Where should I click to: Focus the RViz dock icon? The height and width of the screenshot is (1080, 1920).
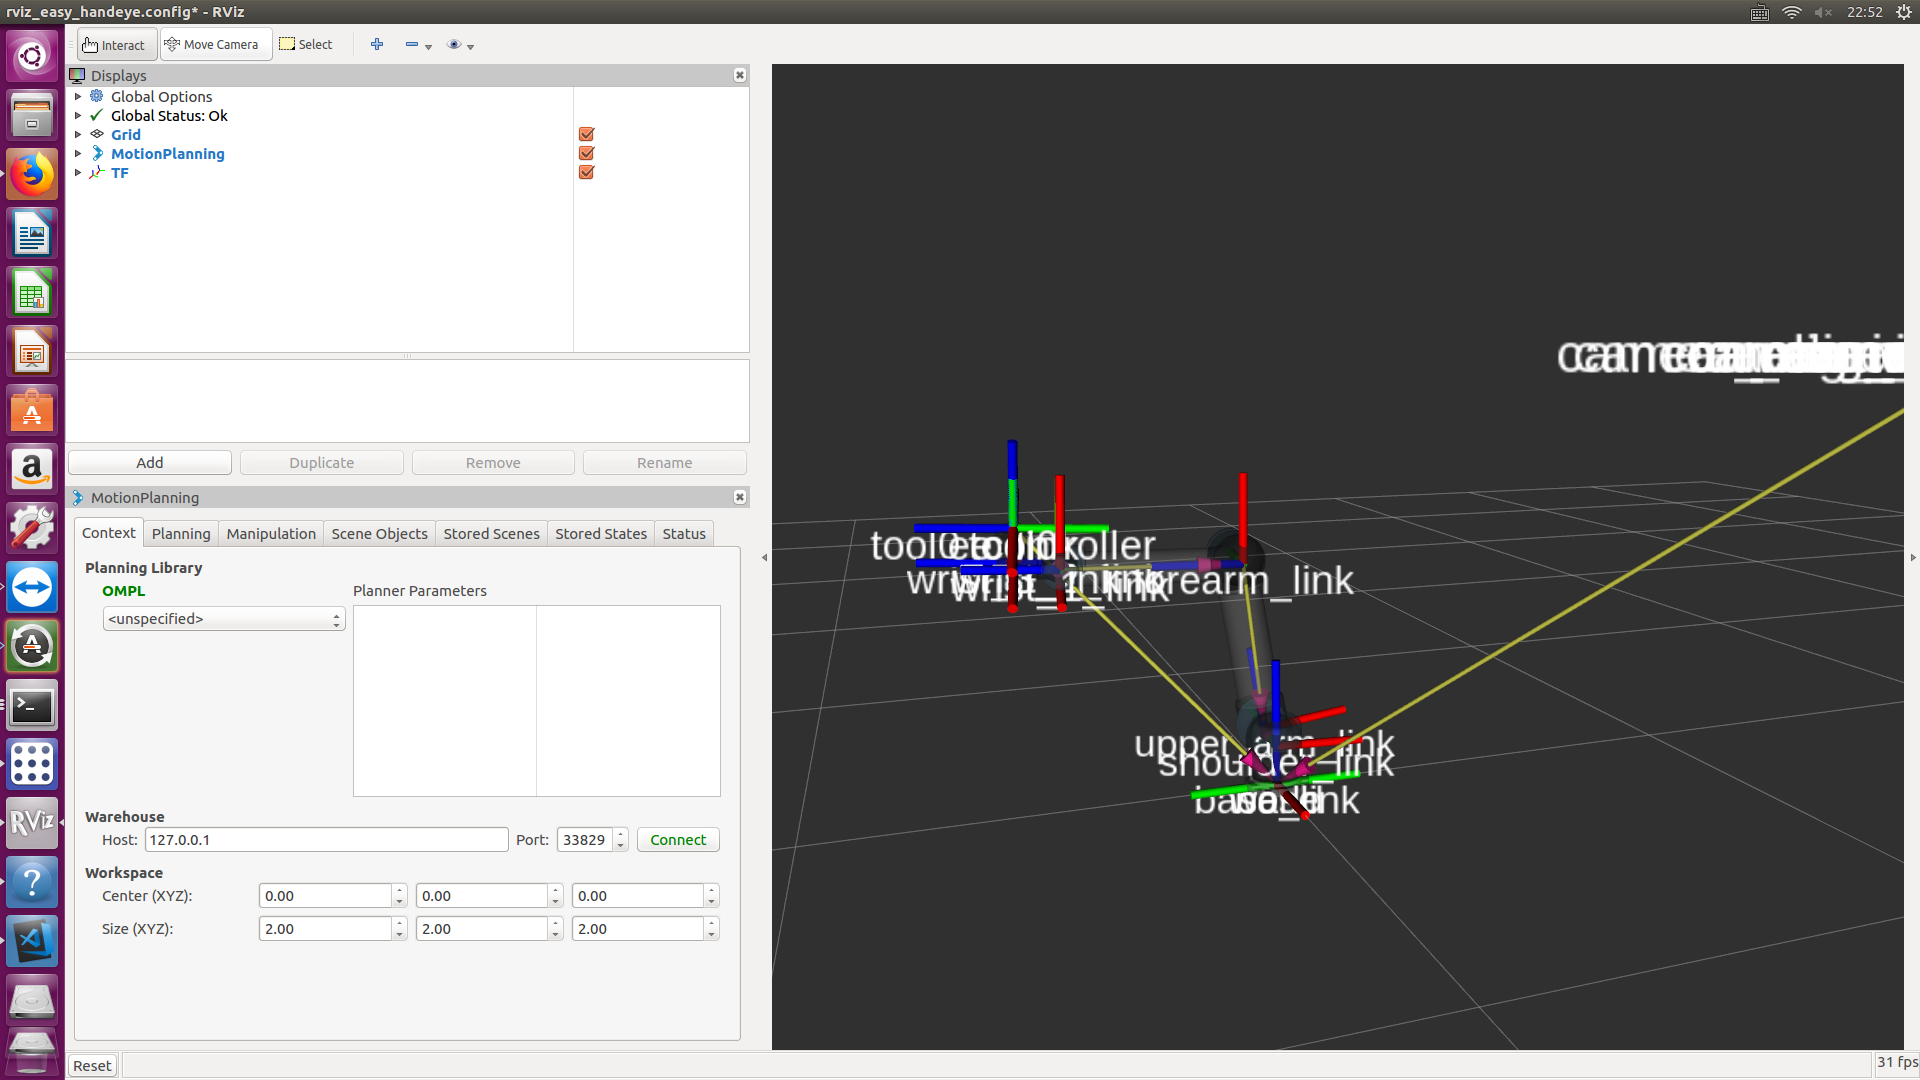[32, 822]
